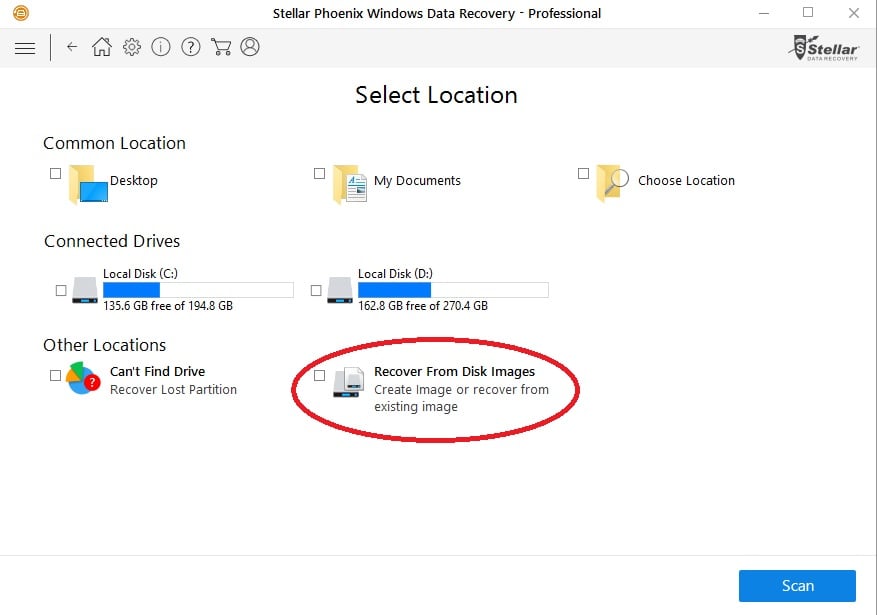Open settings via the gear icon
Image resolution: width=877 pixels, height=615 pixels.
(132, 47)
